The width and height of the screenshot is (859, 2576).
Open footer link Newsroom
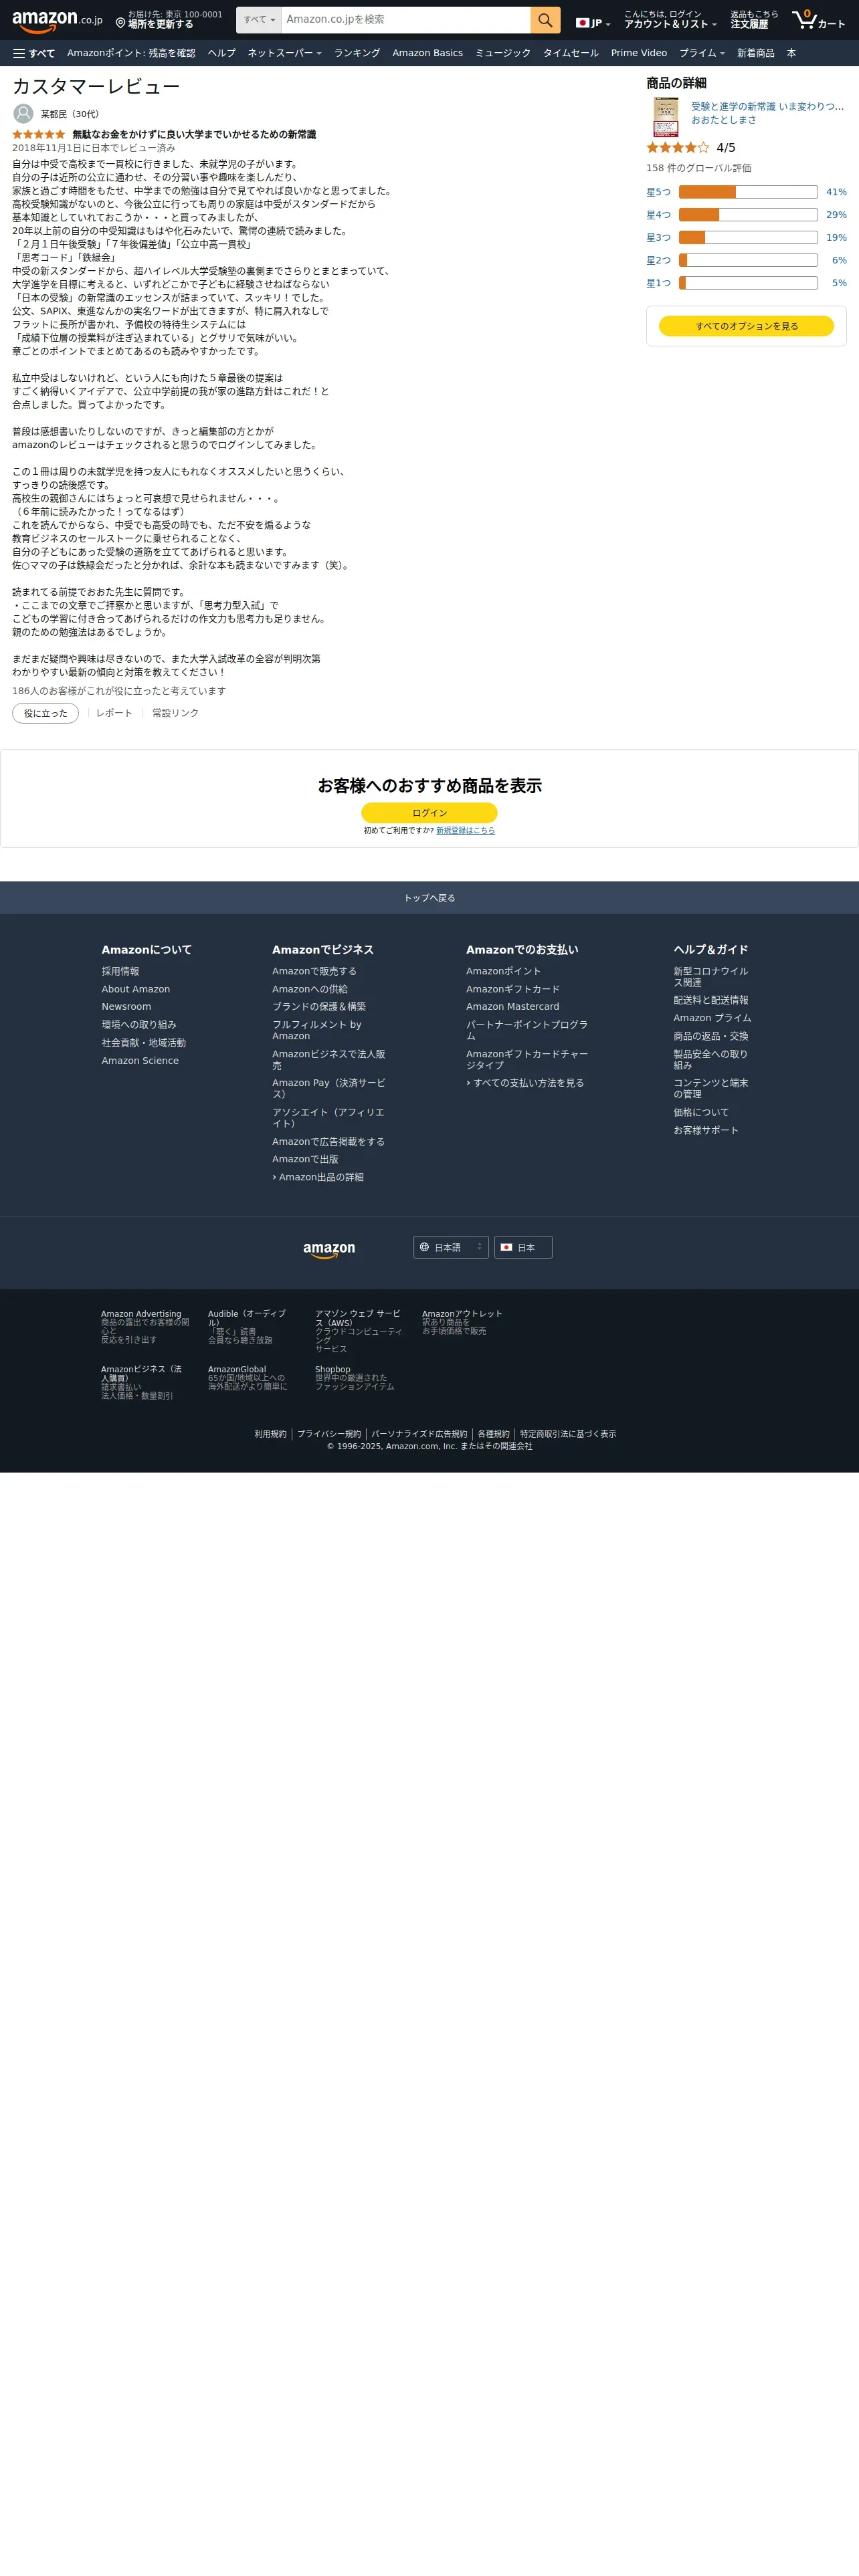coord(126,1007)
